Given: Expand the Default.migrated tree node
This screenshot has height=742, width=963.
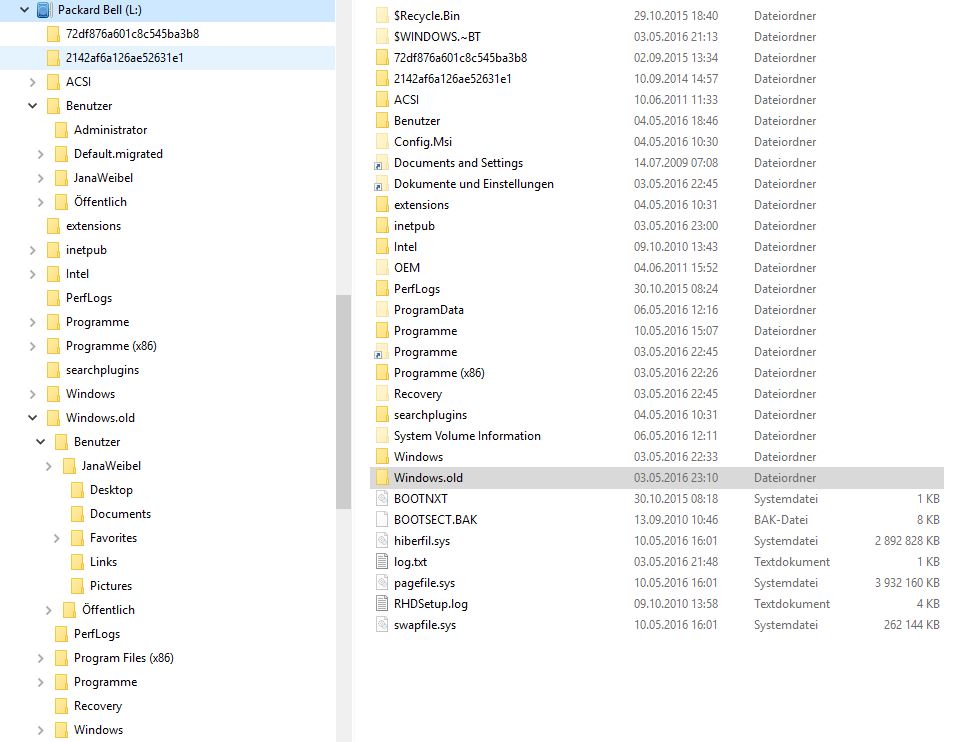Looking at the screenshot, I should point(41,154).
